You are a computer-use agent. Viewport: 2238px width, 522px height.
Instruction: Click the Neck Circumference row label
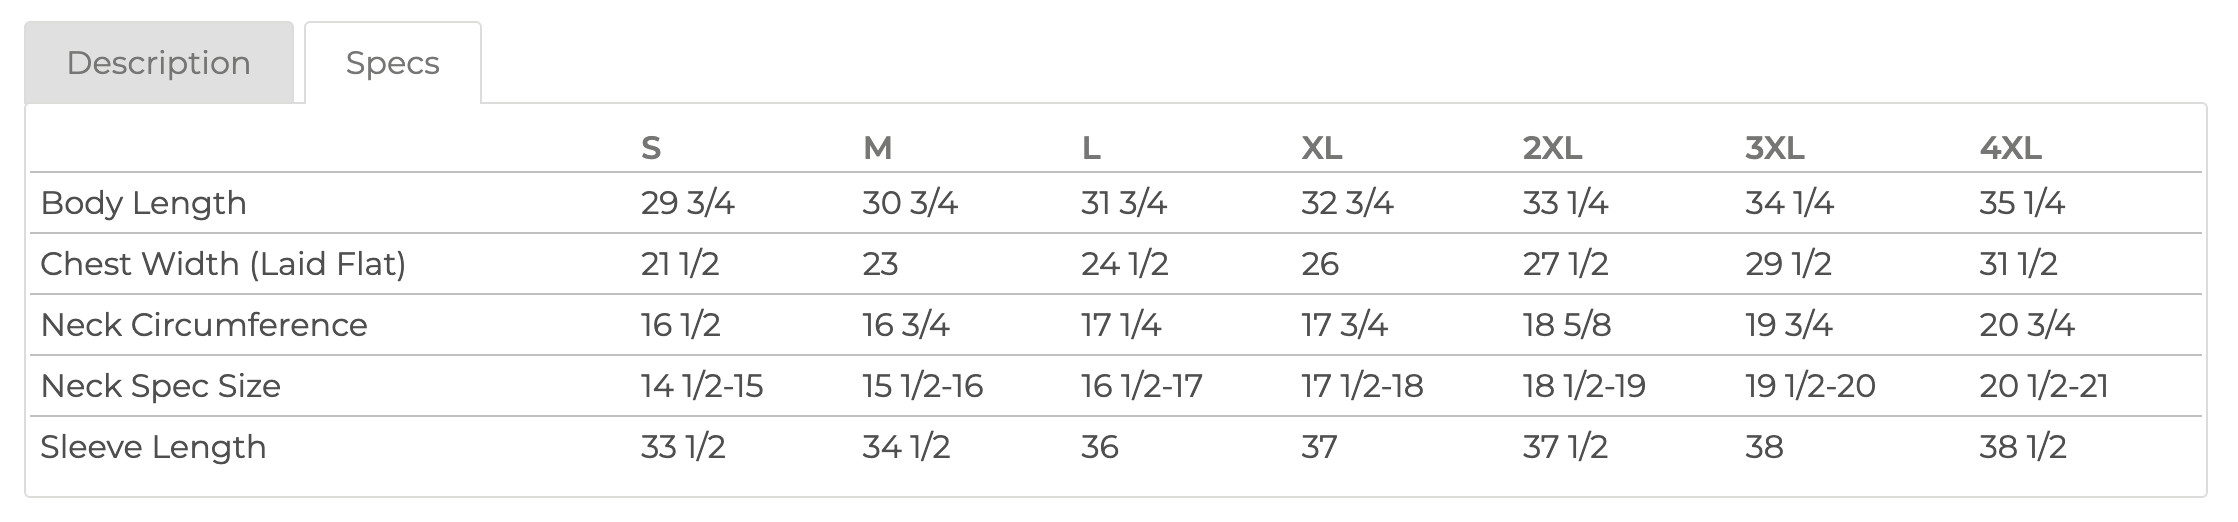(204, 325)
